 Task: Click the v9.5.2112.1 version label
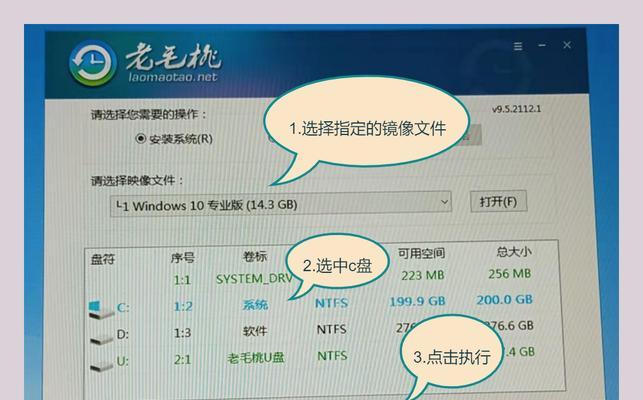(x=516, y=109)
